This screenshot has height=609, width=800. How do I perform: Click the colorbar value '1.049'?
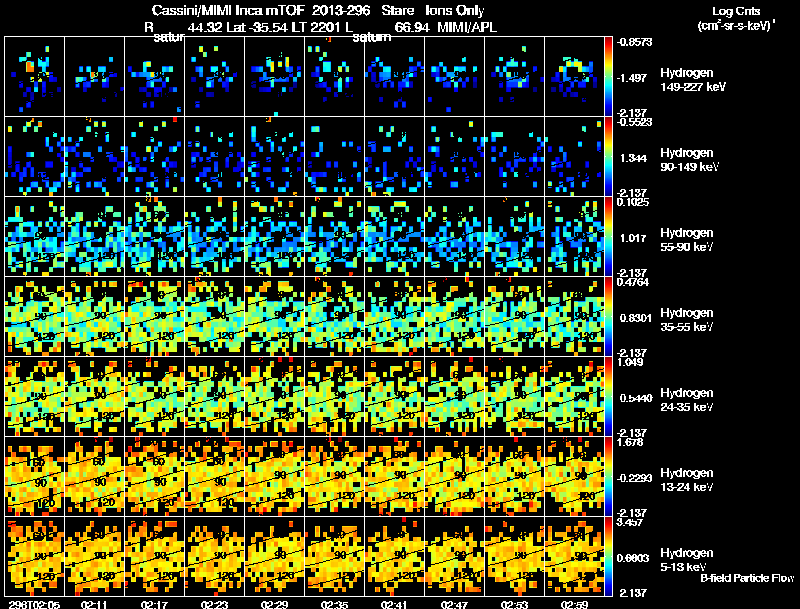click(630, 362)
